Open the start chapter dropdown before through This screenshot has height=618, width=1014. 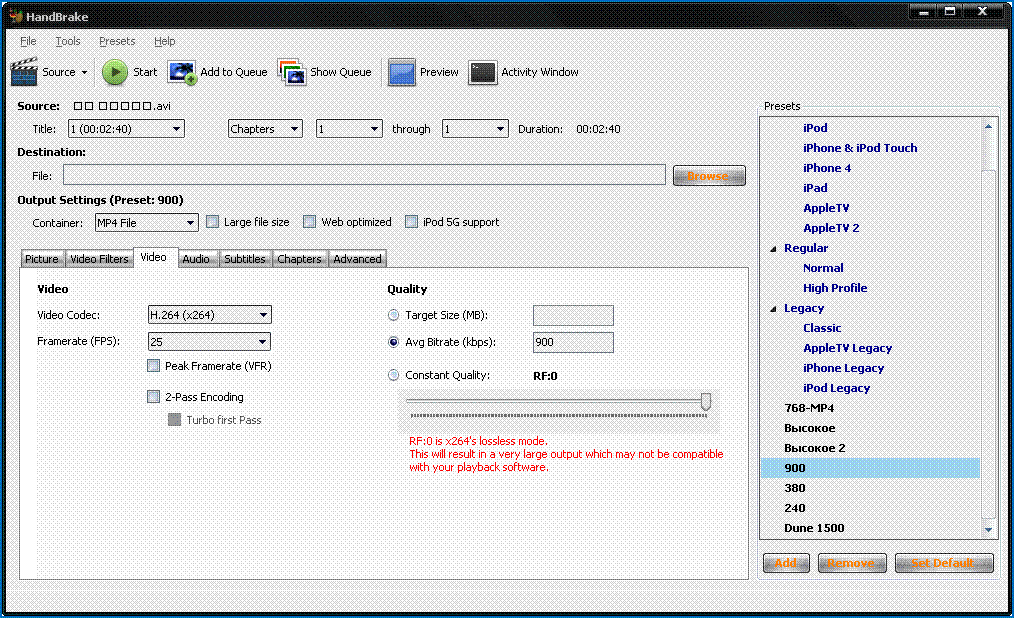click(x=349, y=129)
